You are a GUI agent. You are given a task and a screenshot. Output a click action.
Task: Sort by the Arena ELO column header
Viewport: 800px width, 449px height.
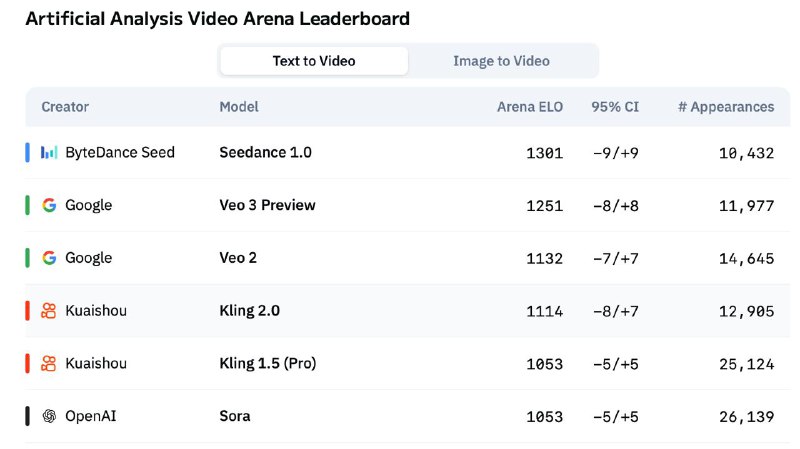pyautogui.click(x=530, y=107)
